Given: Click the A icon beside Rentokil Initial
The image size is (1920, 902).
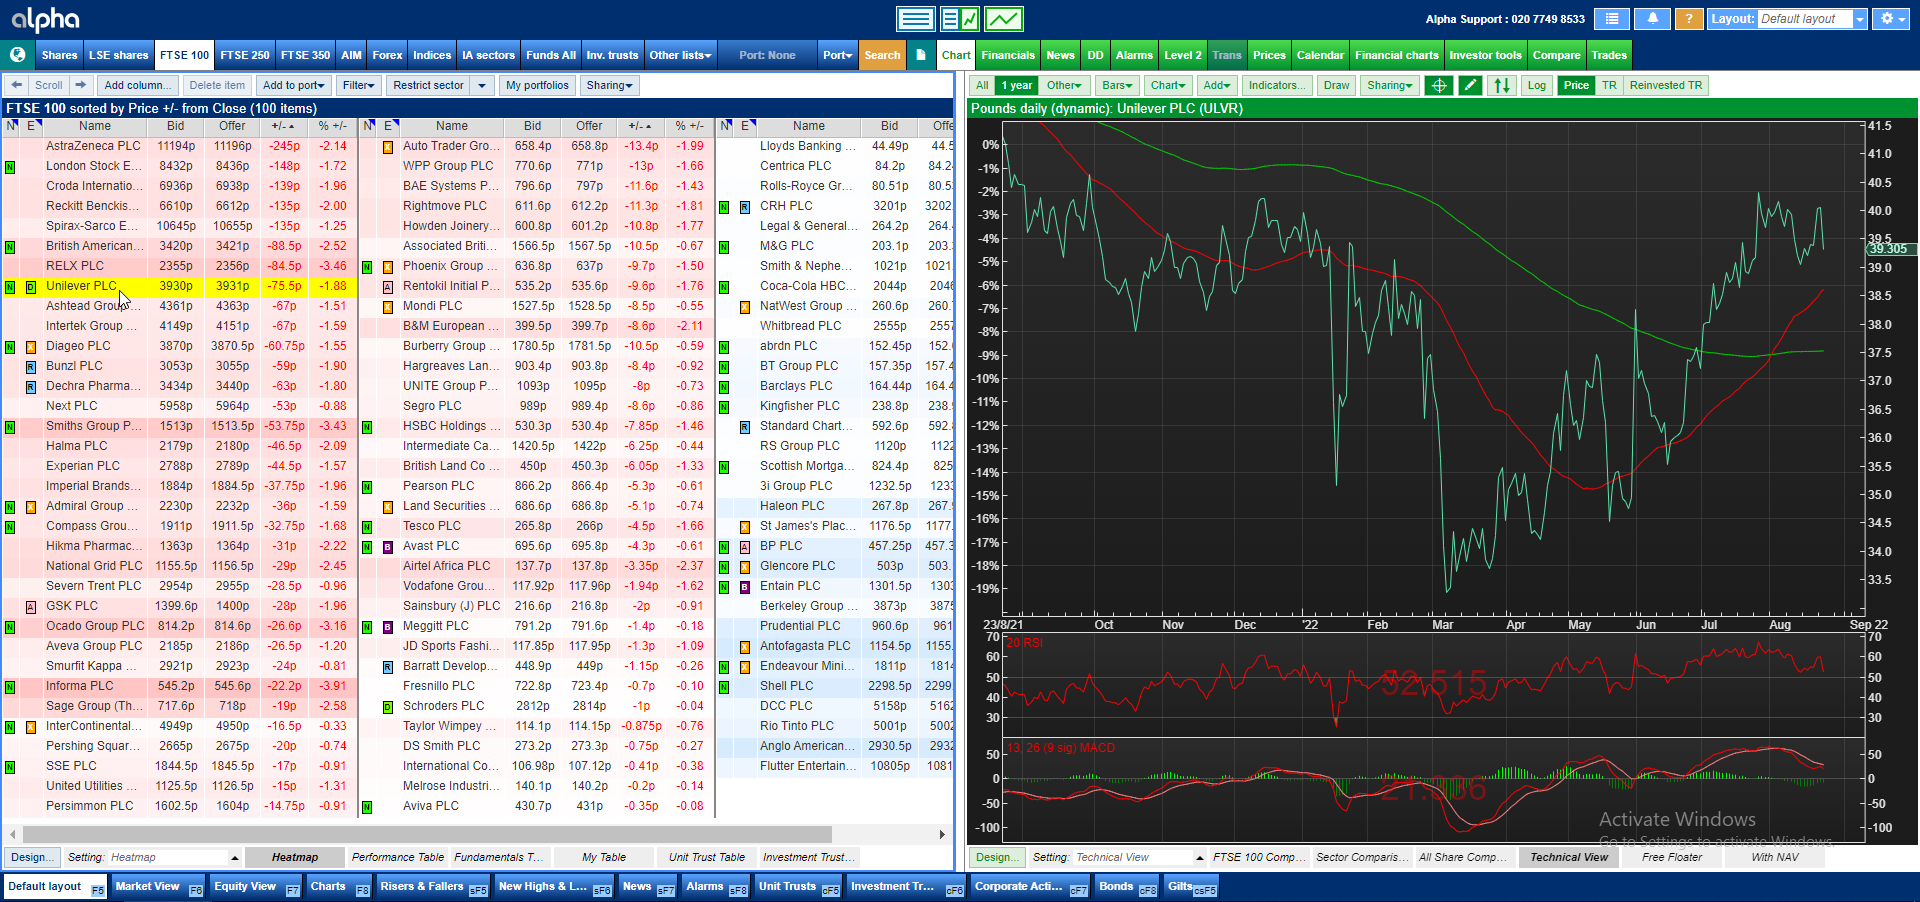Looking at the screenshot, I should [x=388, y=287].
